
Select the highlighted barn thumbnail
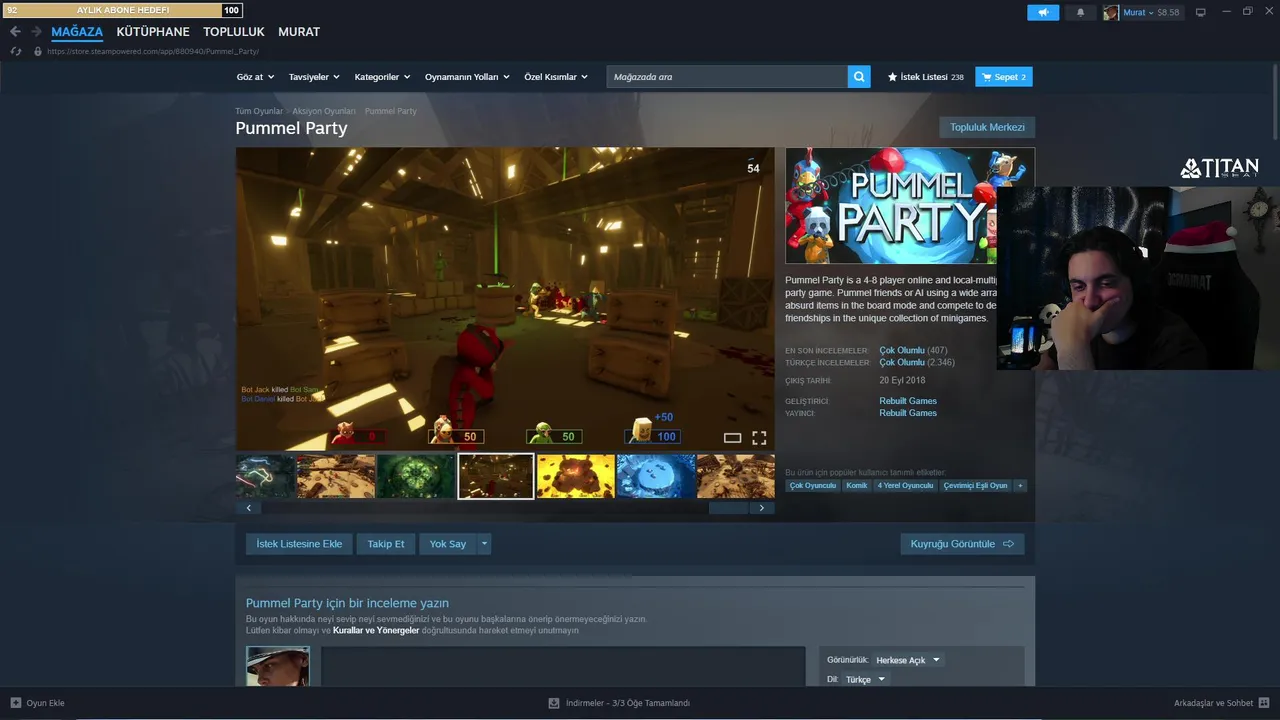click(x=496, y=476)
